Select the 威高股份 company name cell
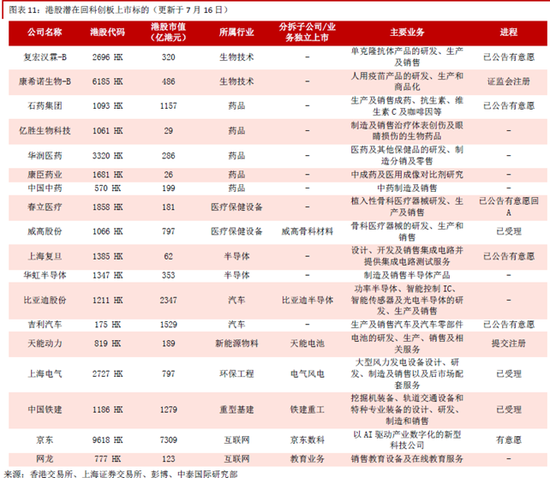This screenshot has height=478, width=550. pos(45,231)
